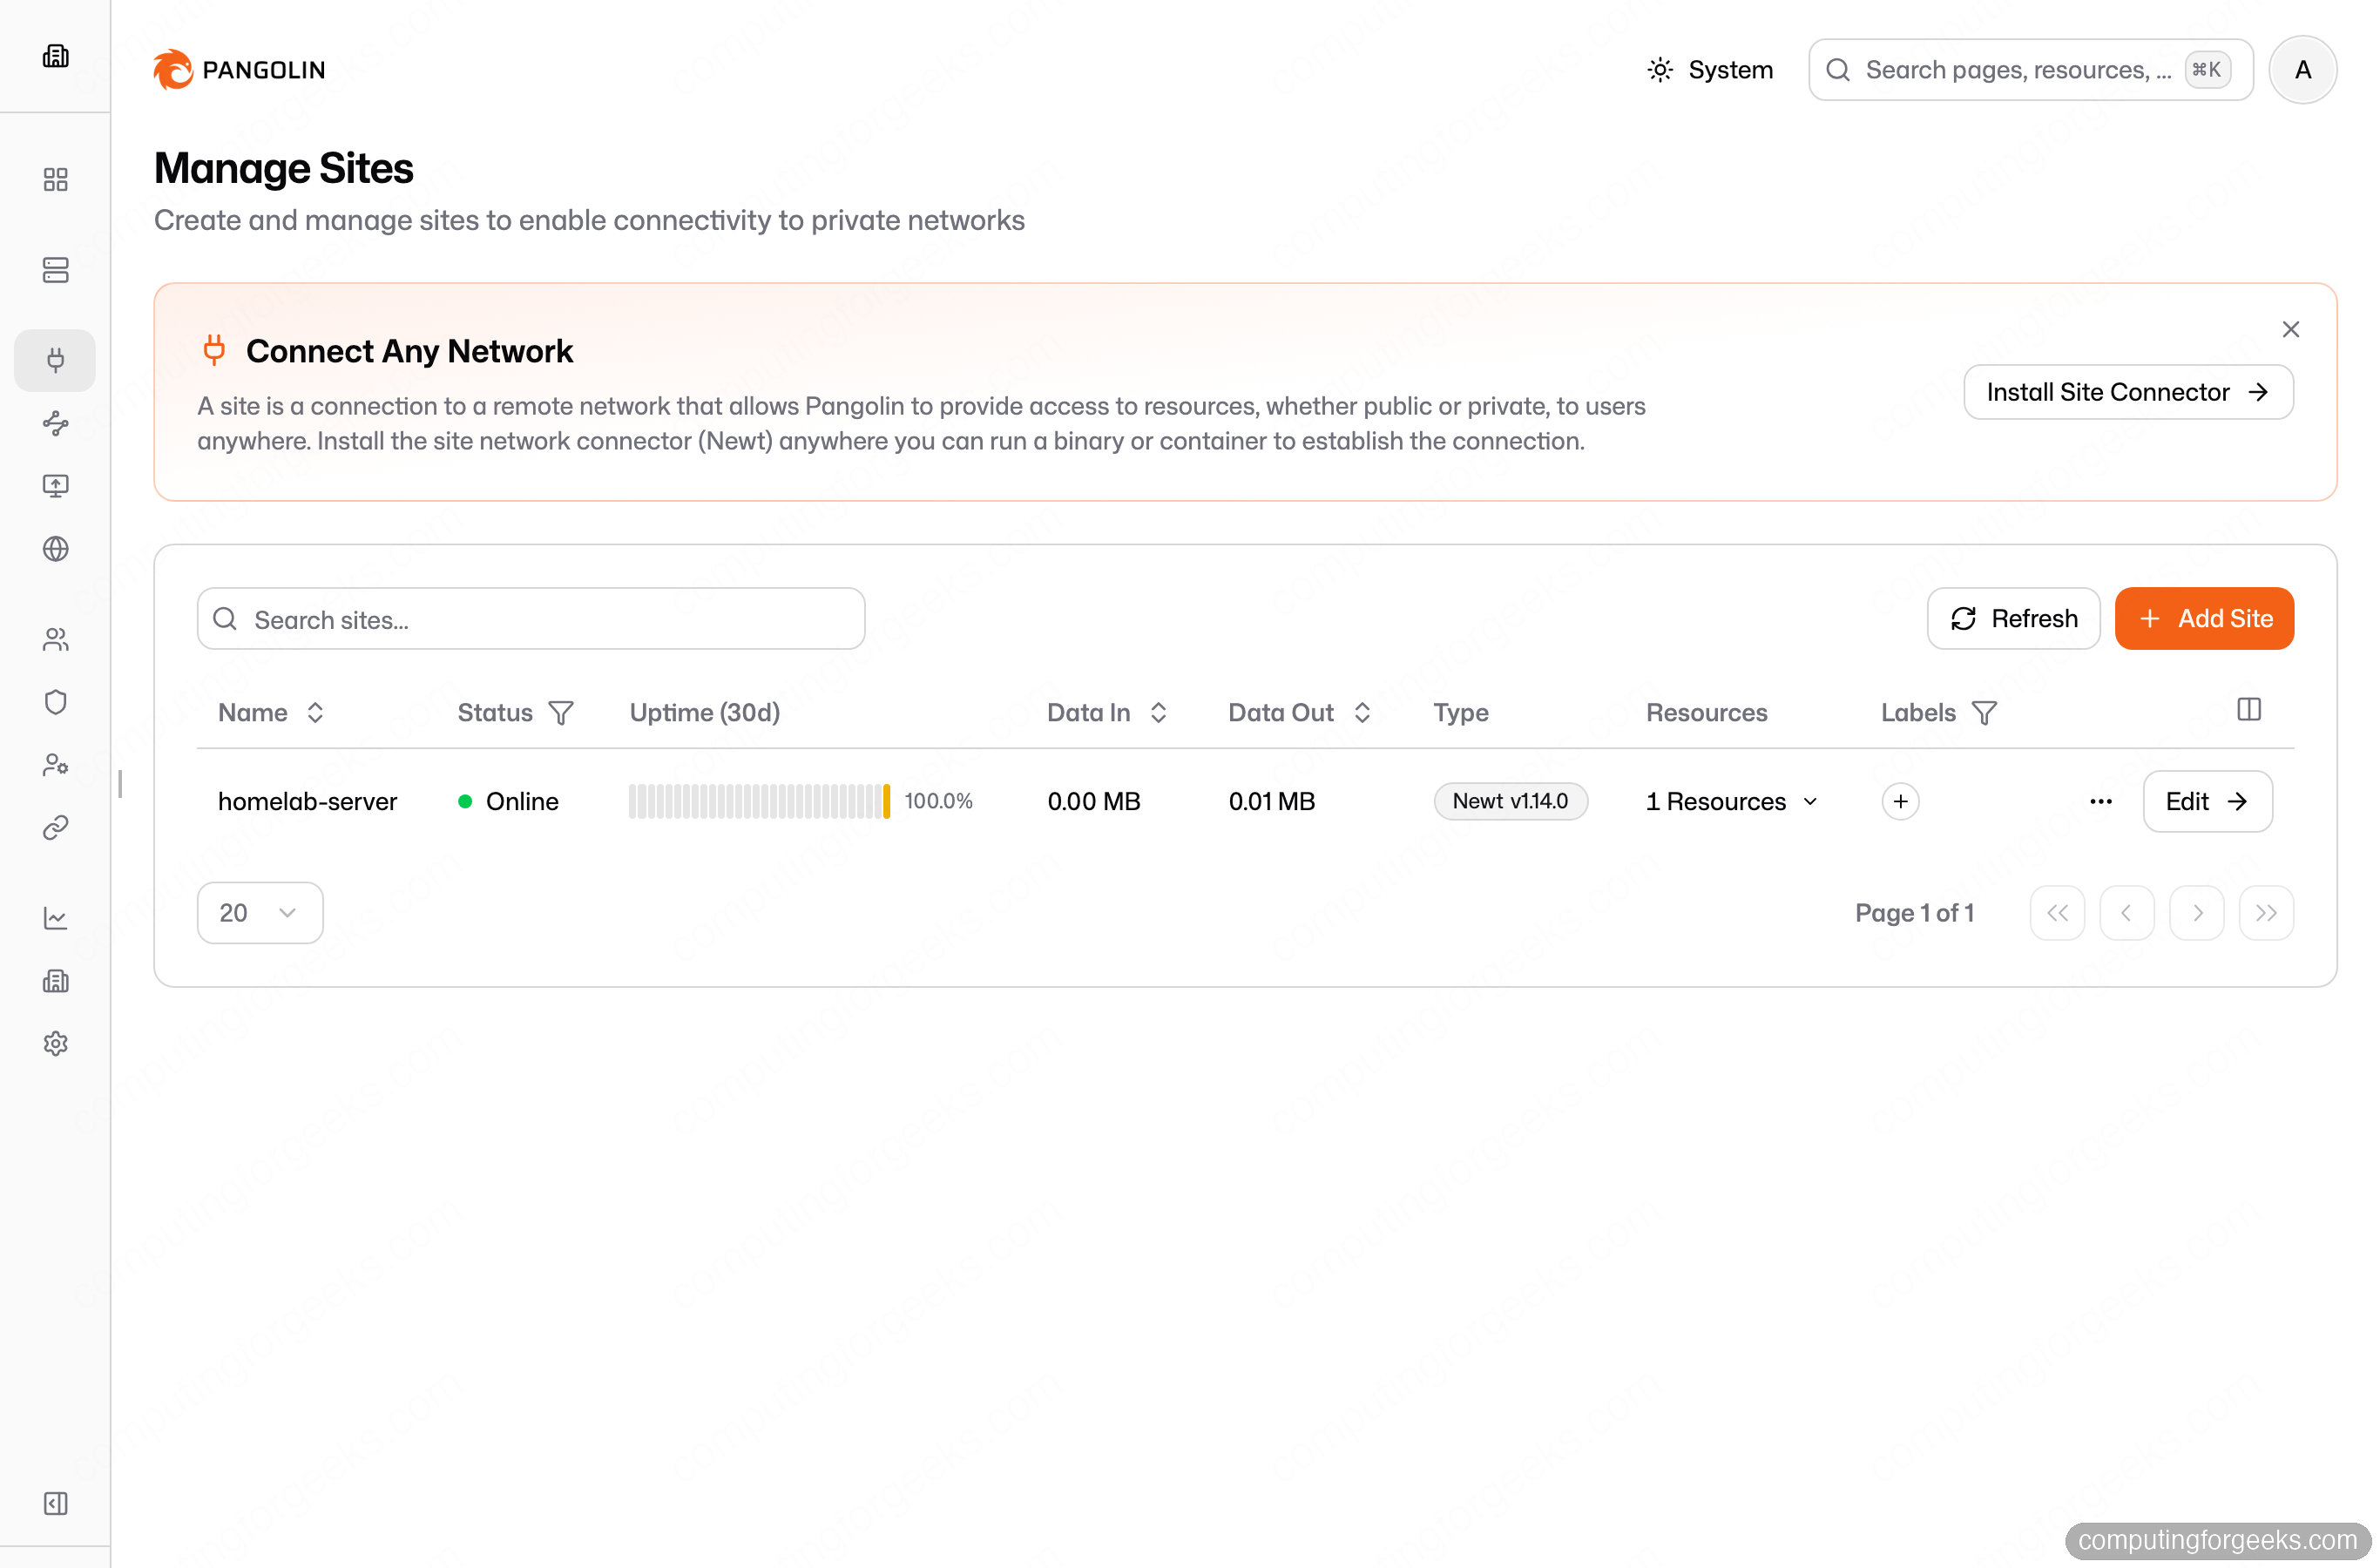Open the organization building icon at sidebar top
2380x1568 pixels.
point(55,56)
